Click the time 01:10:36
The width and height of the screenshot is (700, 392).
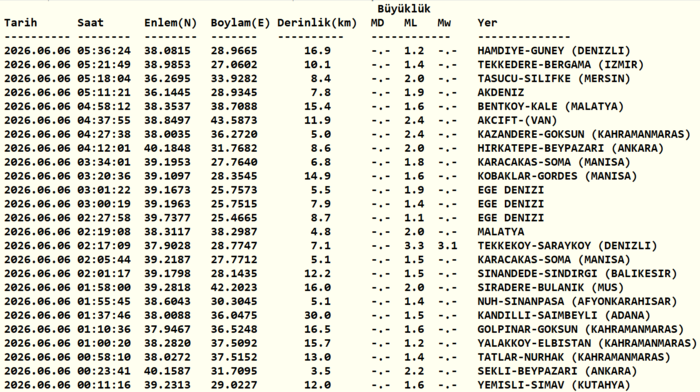[104, 329]
